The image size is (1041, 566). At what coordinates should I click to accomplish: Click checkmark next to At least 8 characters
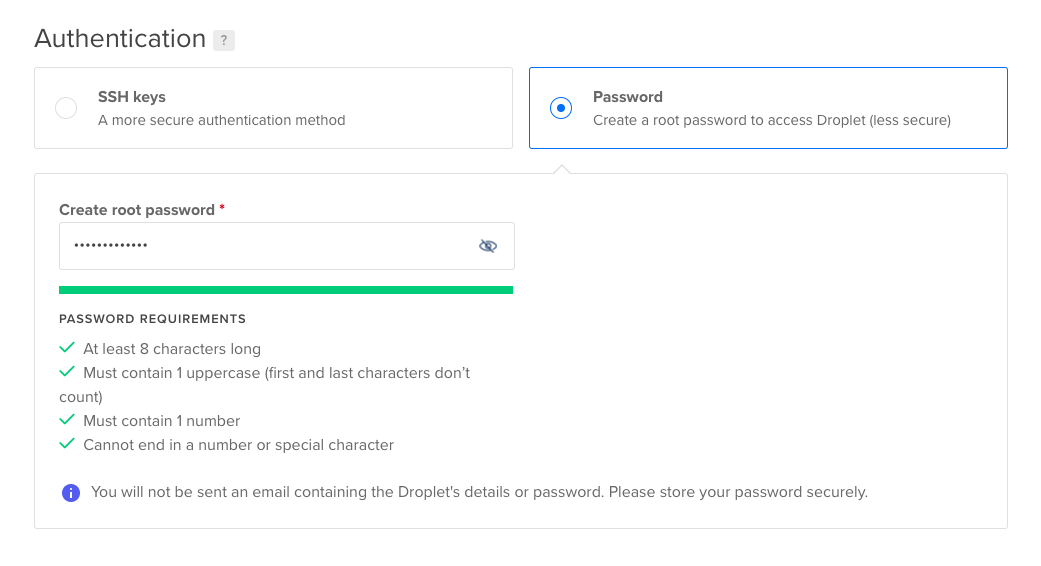[x=67, y=348]
